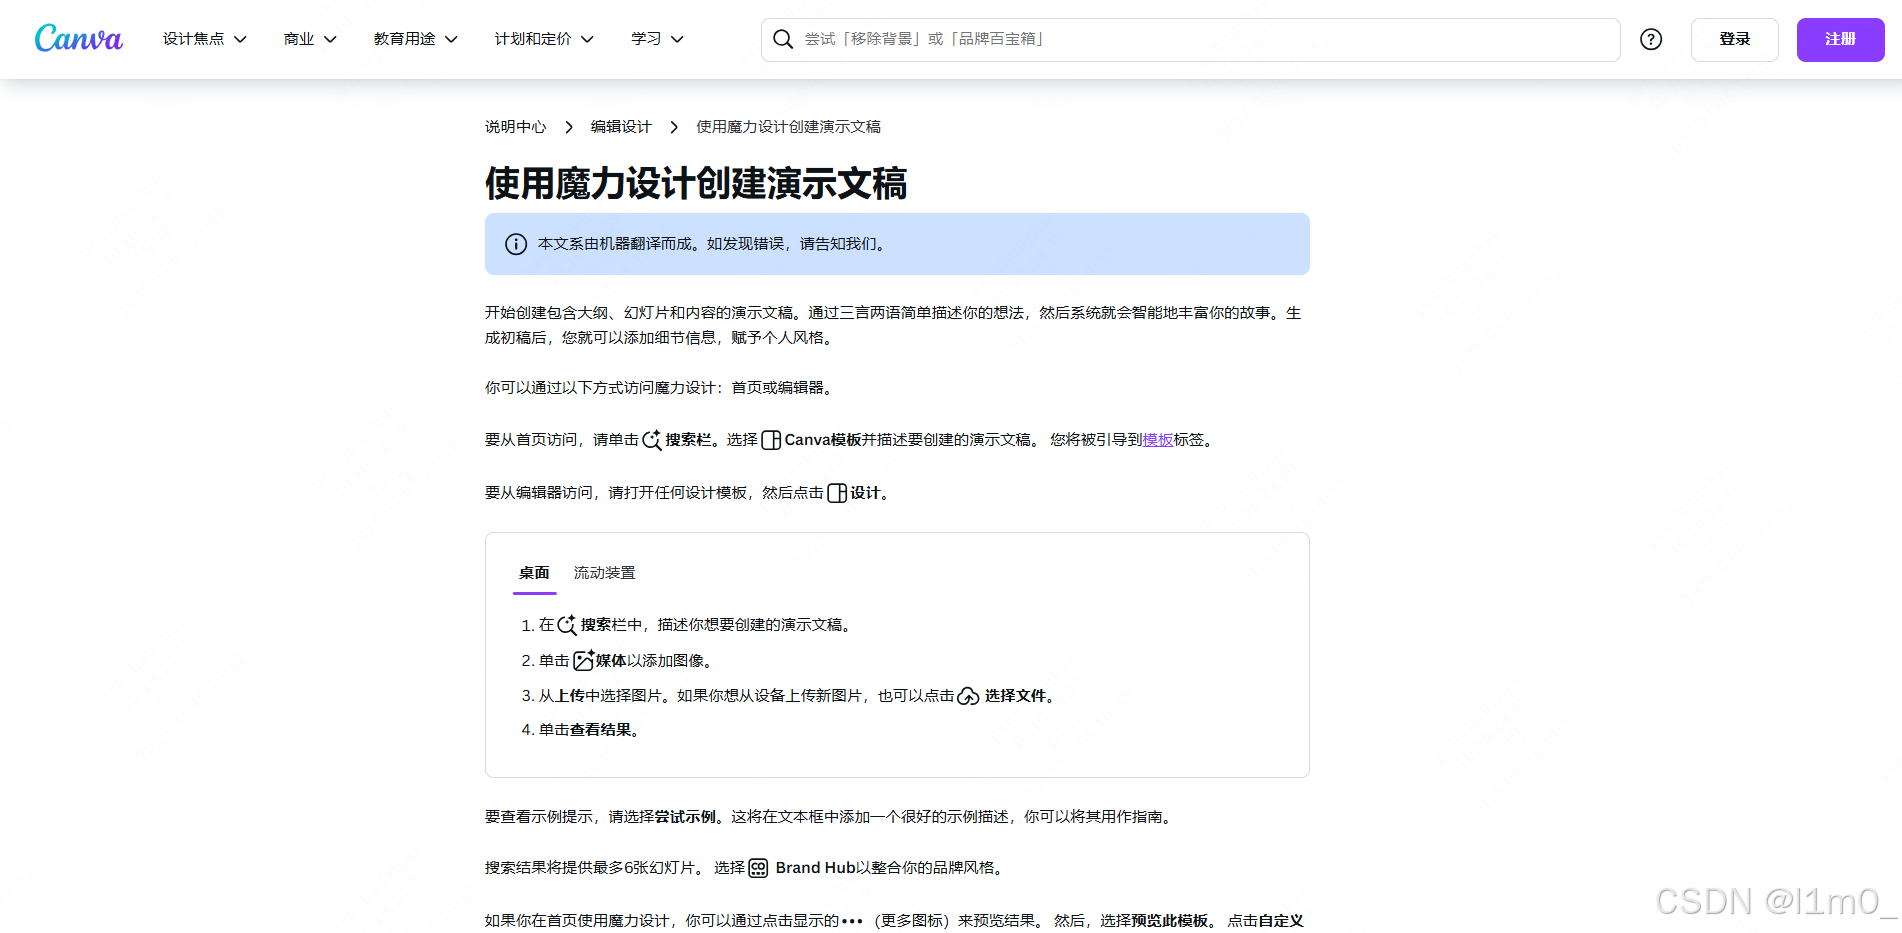Expand the 计划和定价 menu
The image size is (1902, 933).
click(544, 39)
